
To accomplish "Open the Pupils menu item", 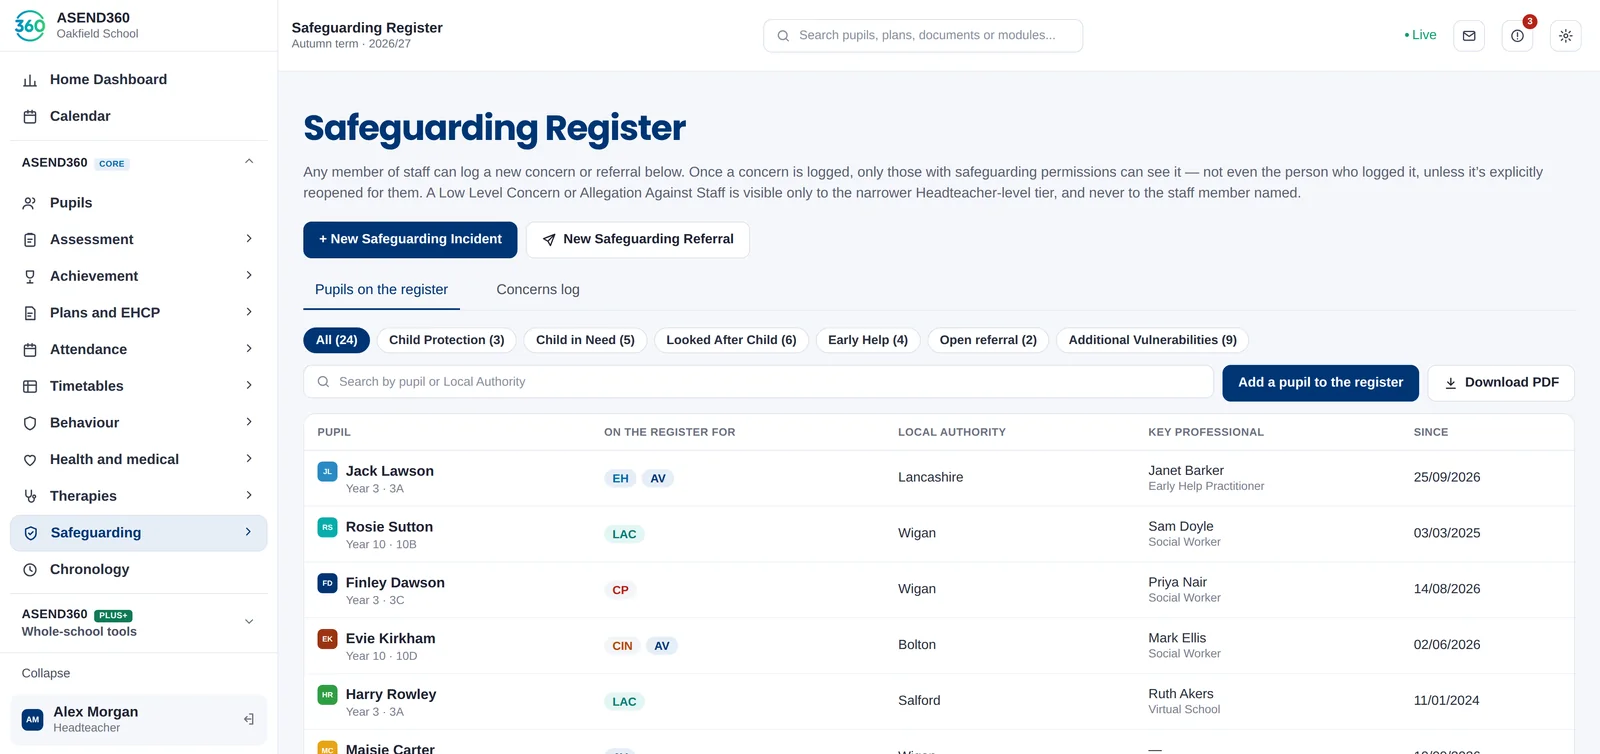I will pyautogui.click(x=139, y=203).
